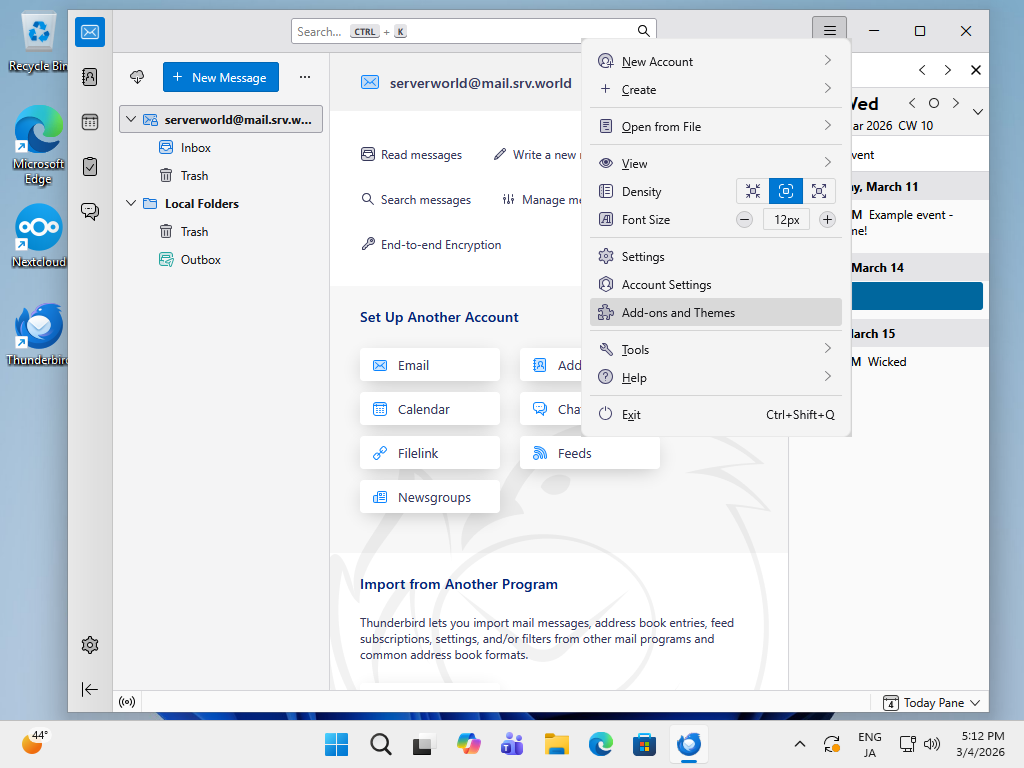Screen dimensions: 1024x768
Task: Select compact density
Action: click(x=753, y=191)
